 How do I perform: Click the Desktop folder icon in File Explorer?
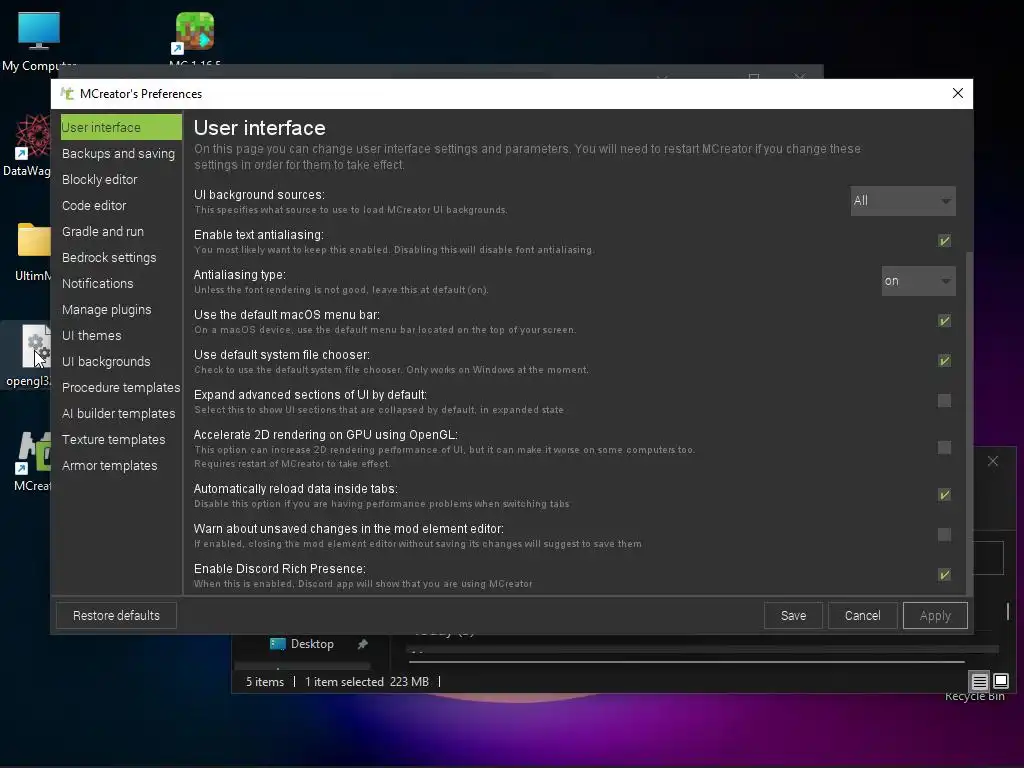tap(278, 644)
